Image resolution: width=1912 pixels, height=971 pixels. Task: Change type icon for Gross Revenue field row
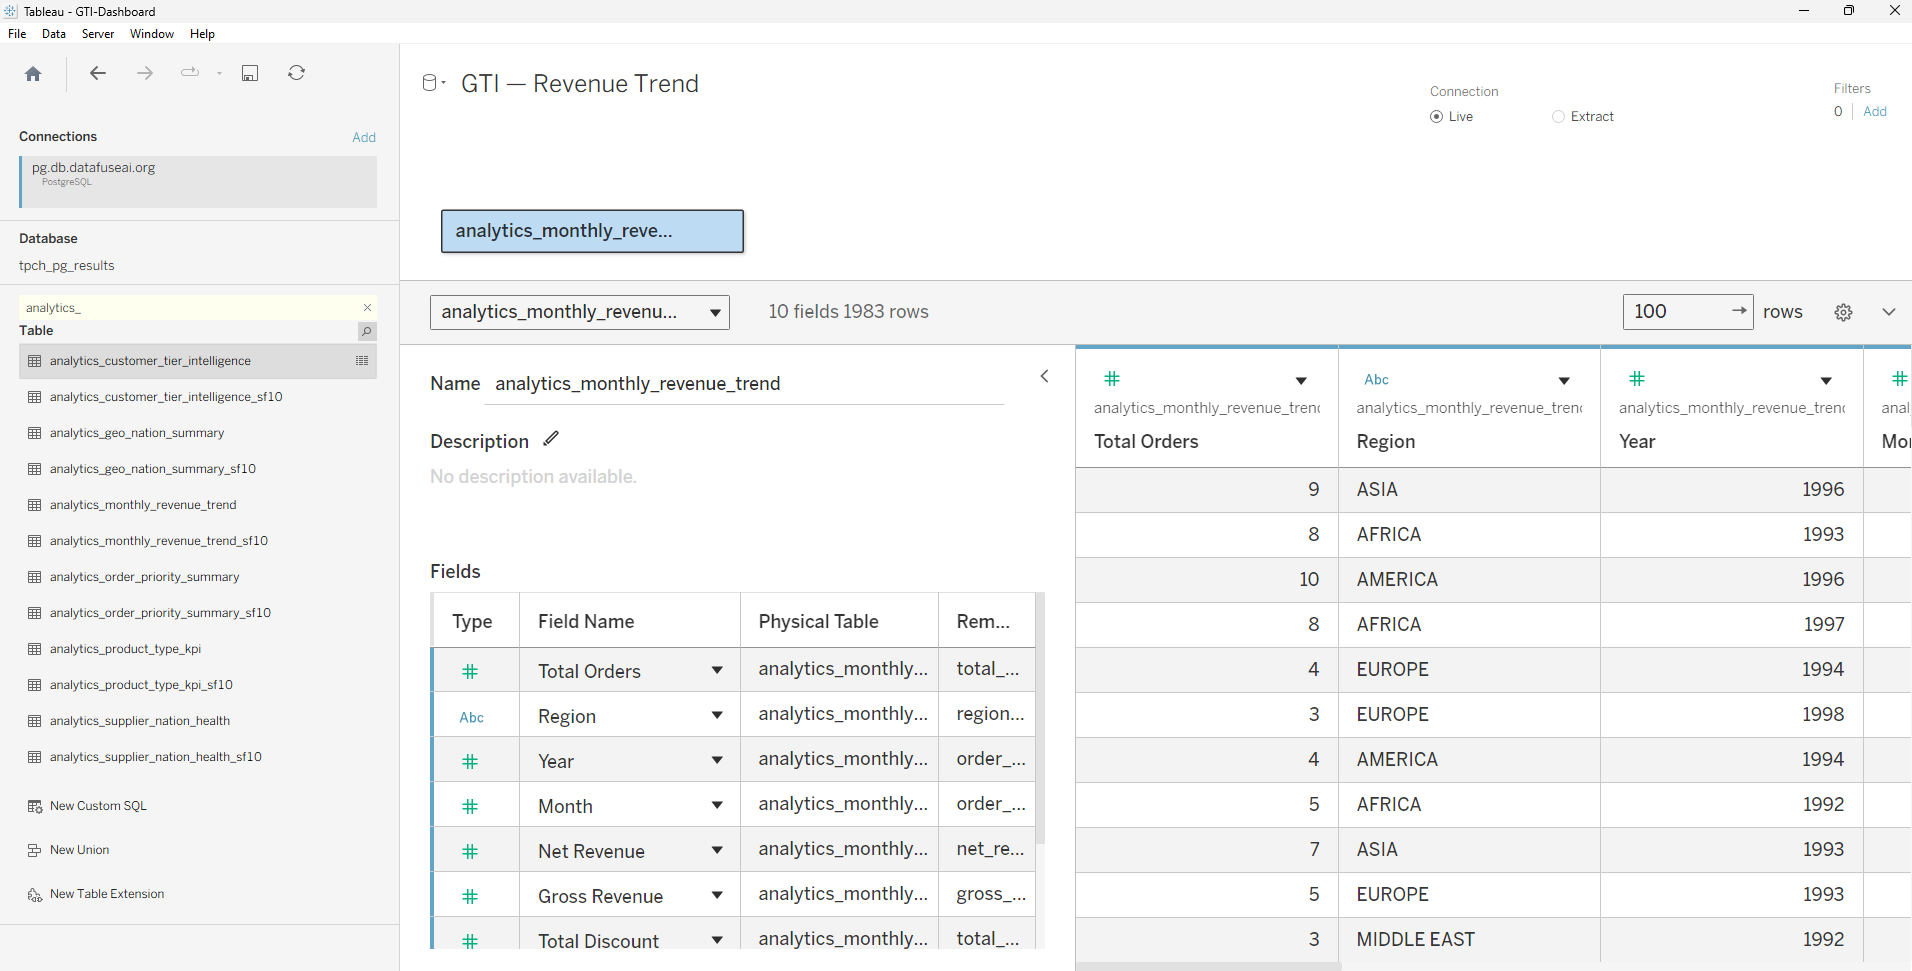tap(470, 897)
